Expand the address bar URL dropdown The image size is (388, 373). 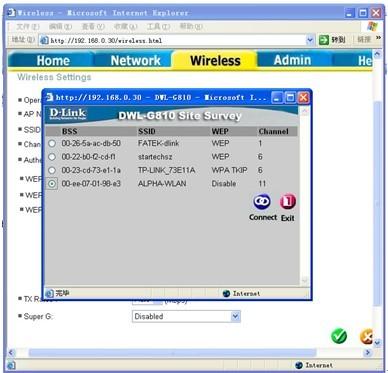(310, 40)
